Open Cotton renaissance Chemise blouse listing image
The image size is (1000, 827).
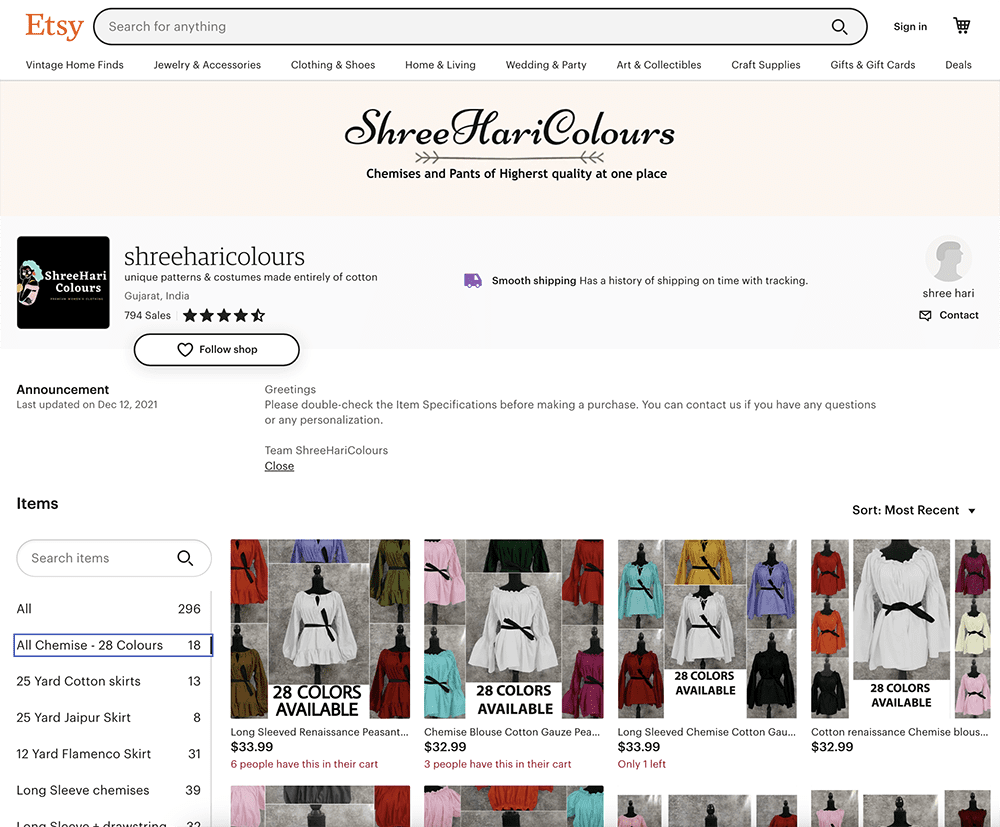(x=901, y=629)
